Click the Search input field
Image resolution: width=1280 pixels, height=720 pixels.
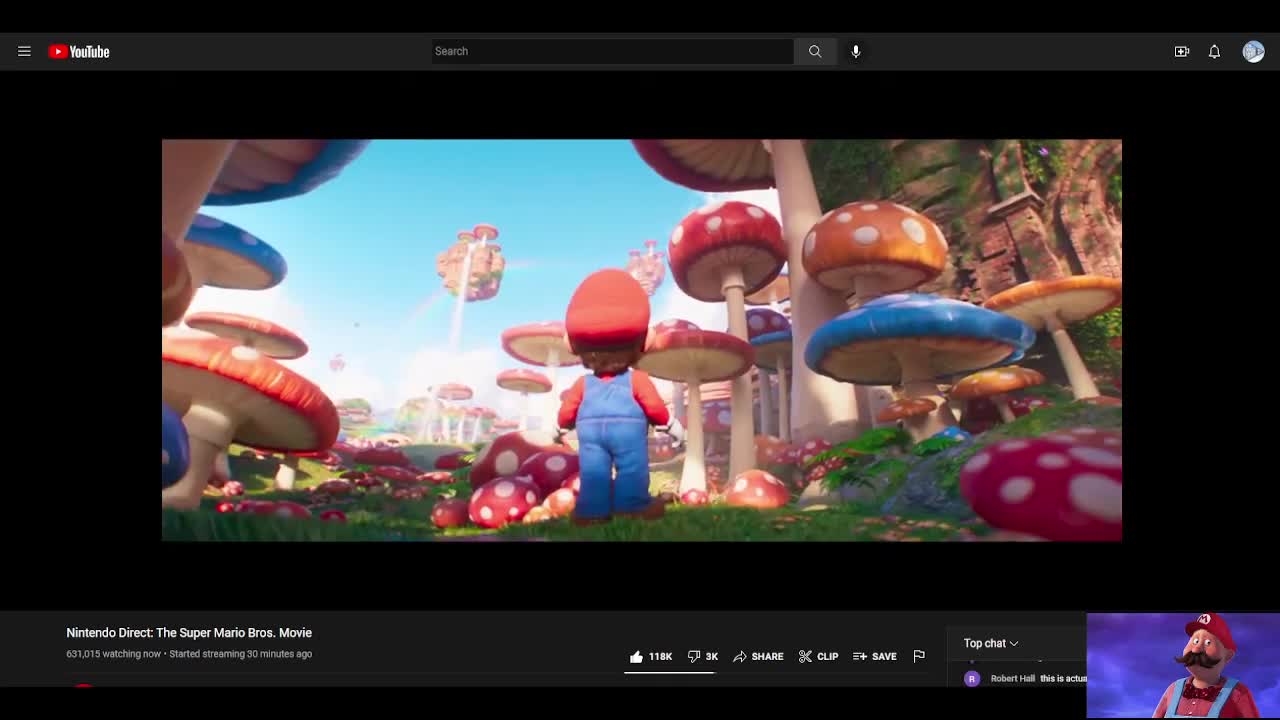(612, 51)
